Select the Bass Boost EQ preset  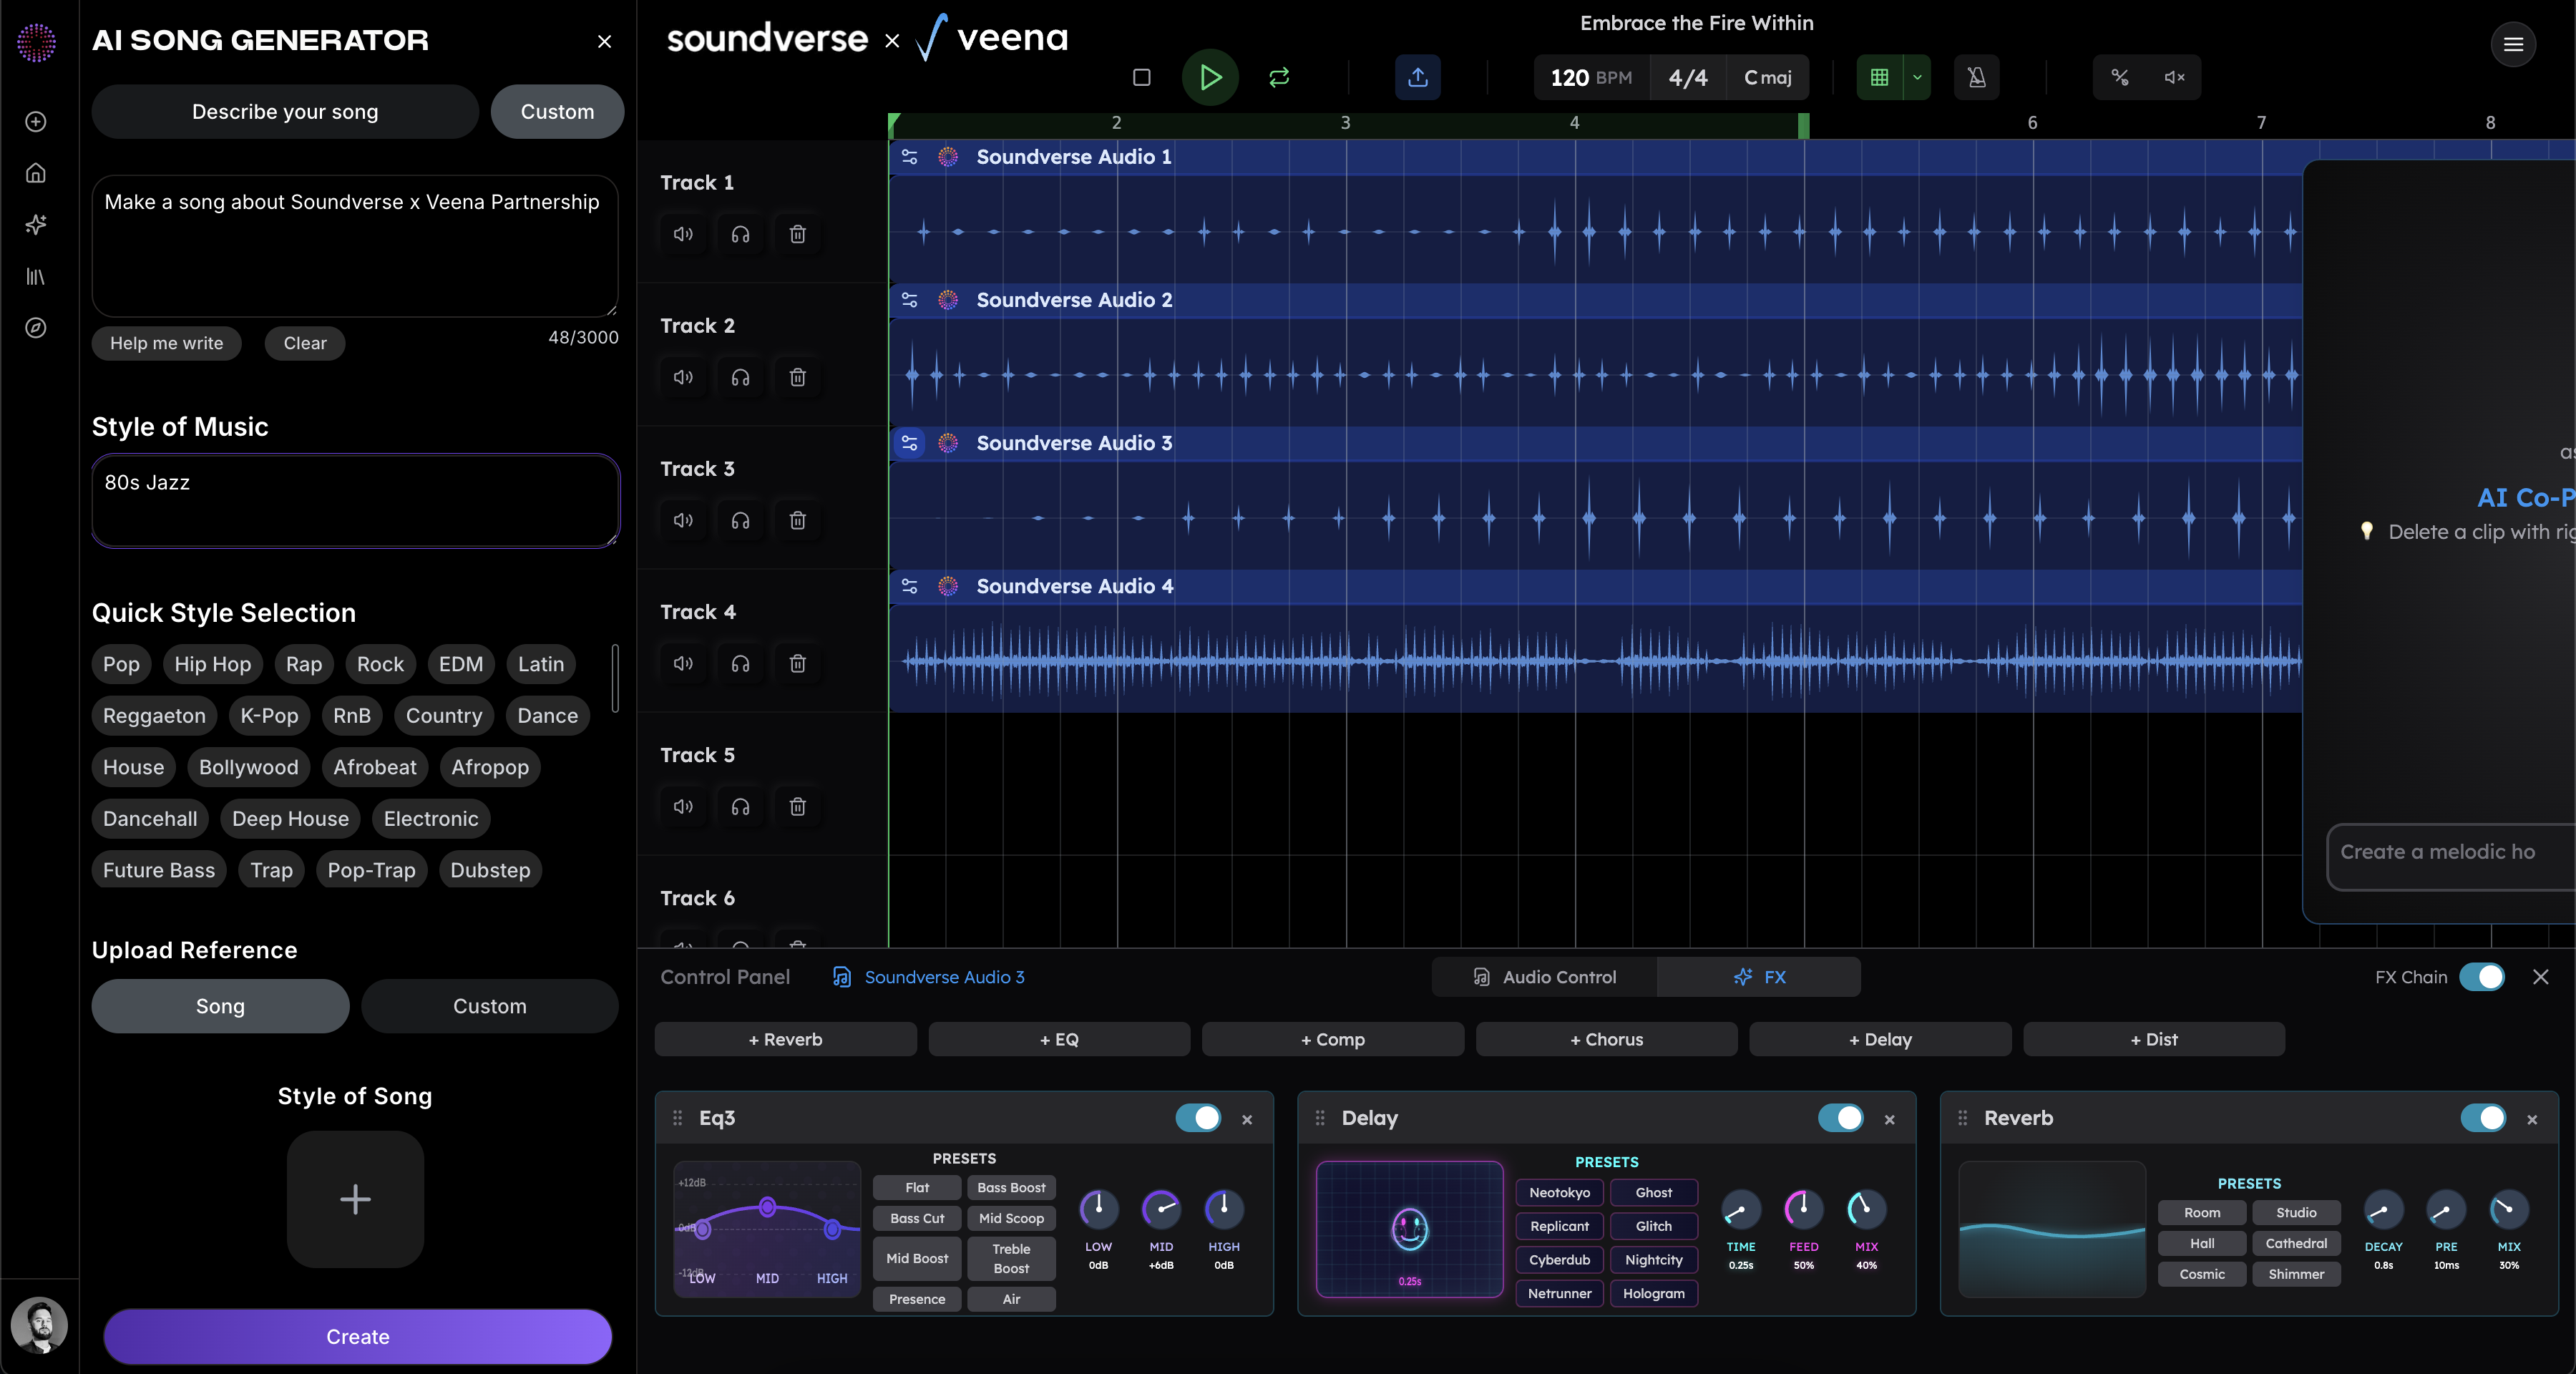(1011, 1188)
